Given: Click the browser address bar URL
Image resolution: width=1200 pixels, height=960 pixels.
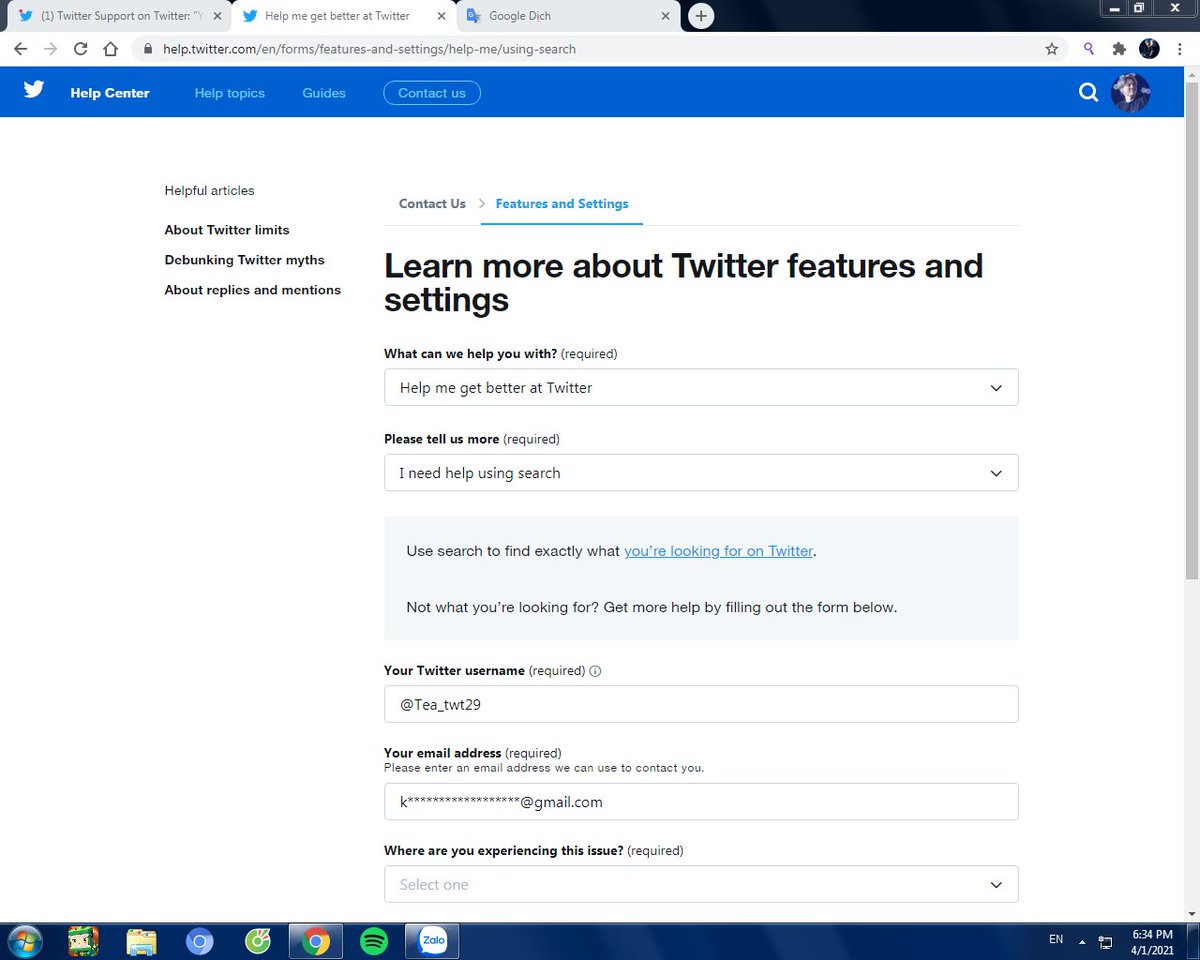Looking at the screenshot, I should pos(370,48).
